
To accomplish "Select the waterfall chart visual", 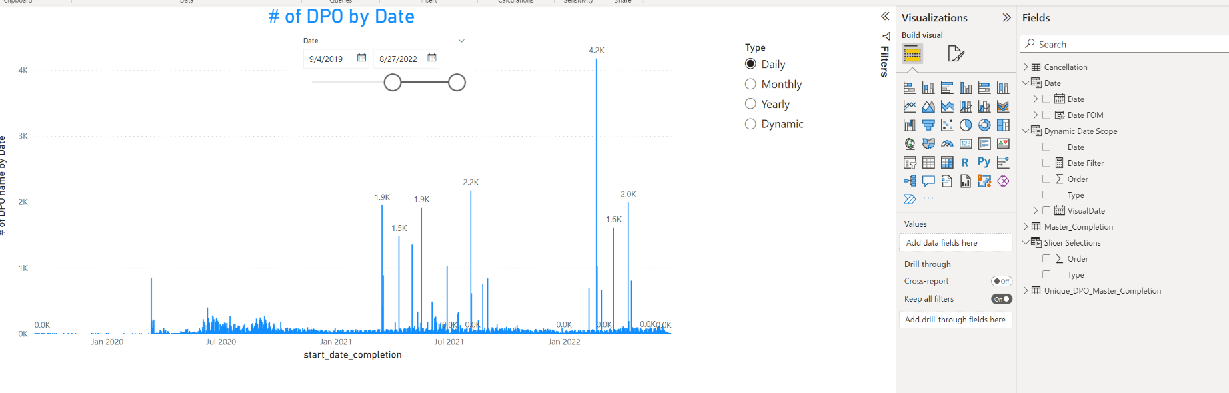I will (910, 125).
